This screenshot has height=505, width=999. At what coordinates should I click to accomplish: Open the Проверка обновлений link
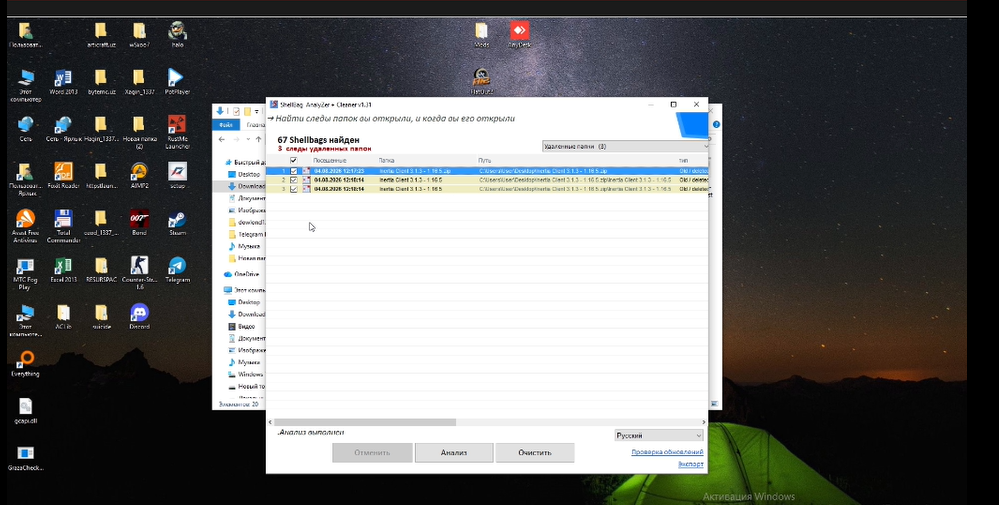(667, 452)
